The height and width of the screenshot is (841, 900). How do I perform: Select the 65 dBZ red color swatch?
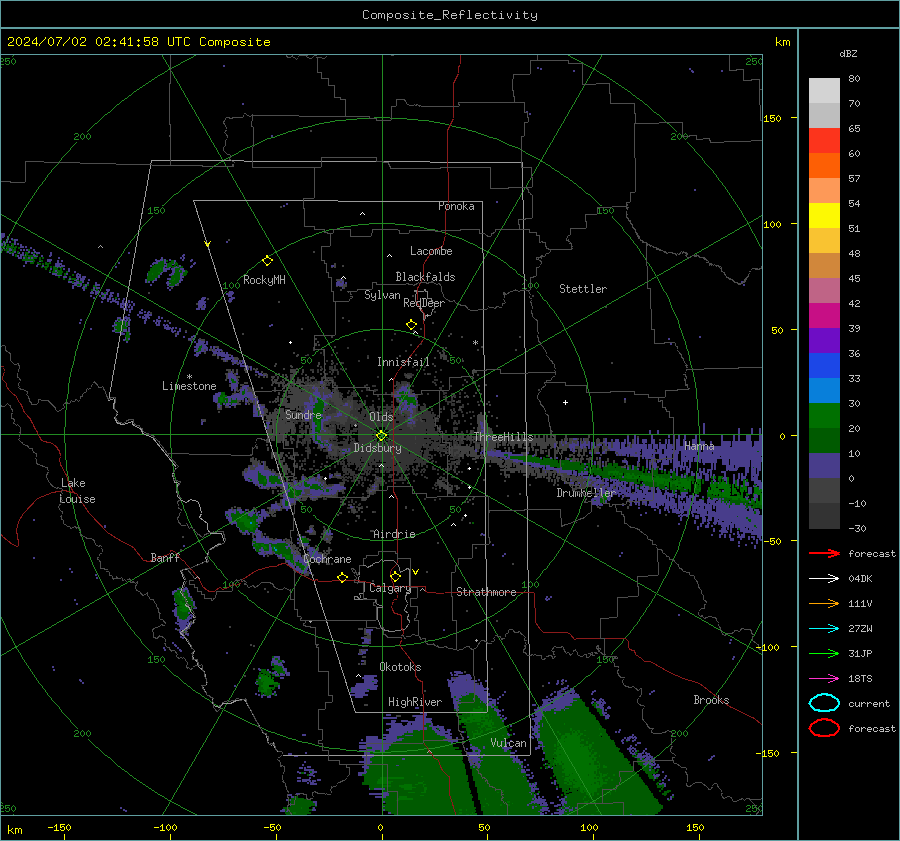click(x=824, y=141)
